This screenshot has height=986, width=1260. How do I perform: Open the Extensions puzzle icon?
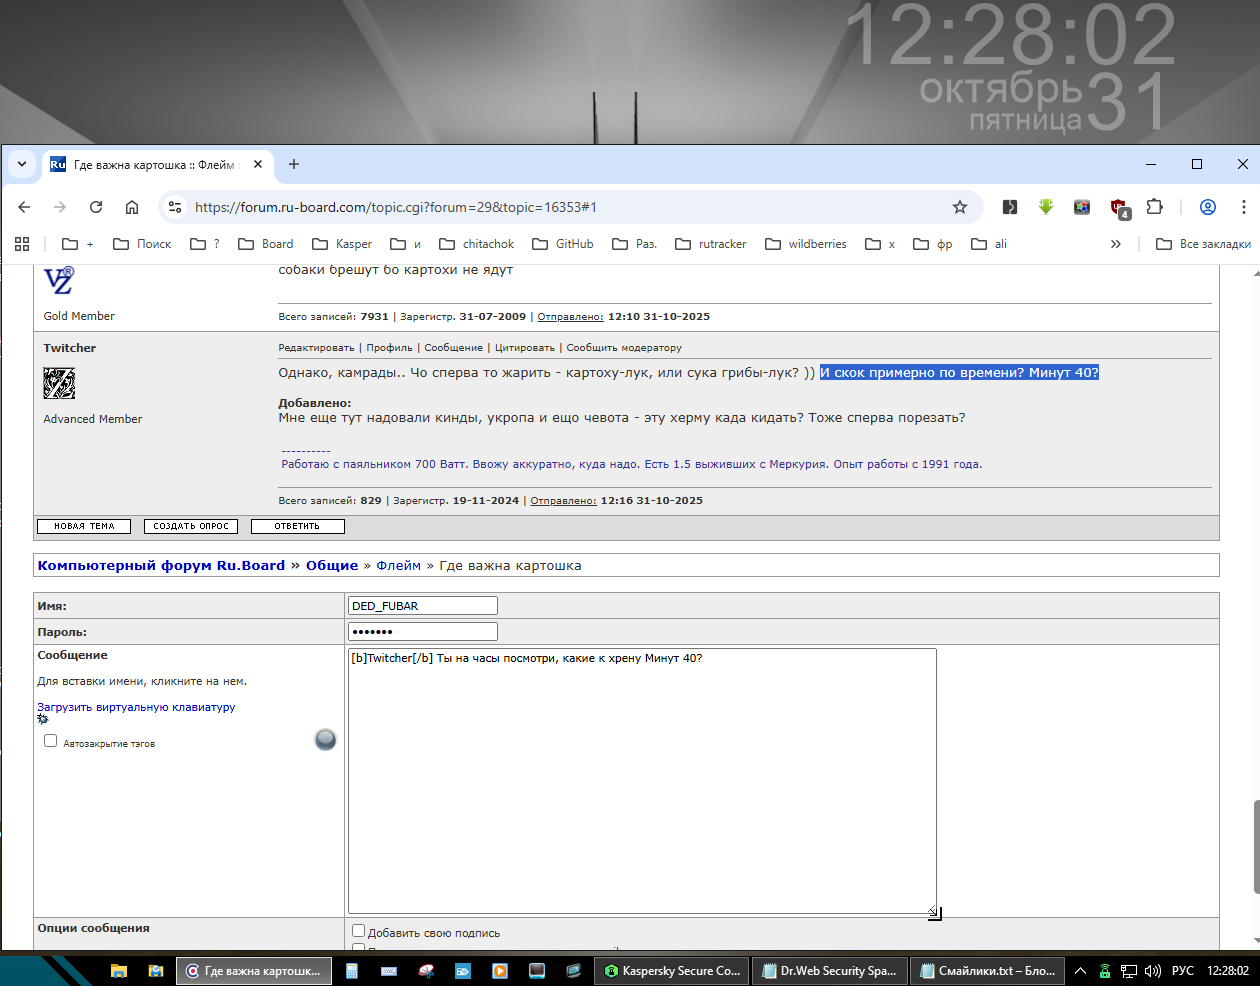pos(1154,207)
